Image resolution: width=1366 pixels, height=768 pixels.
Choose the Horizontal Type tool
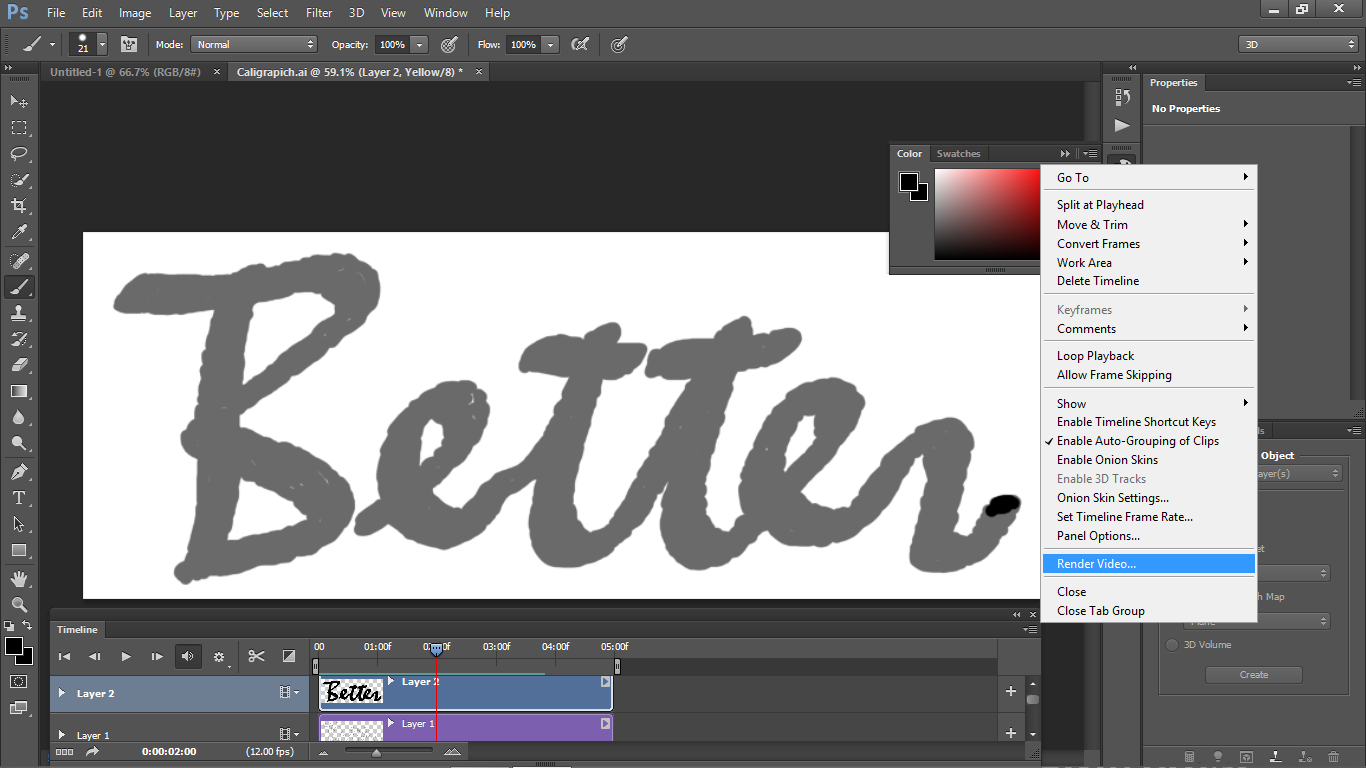click(18, 498)
